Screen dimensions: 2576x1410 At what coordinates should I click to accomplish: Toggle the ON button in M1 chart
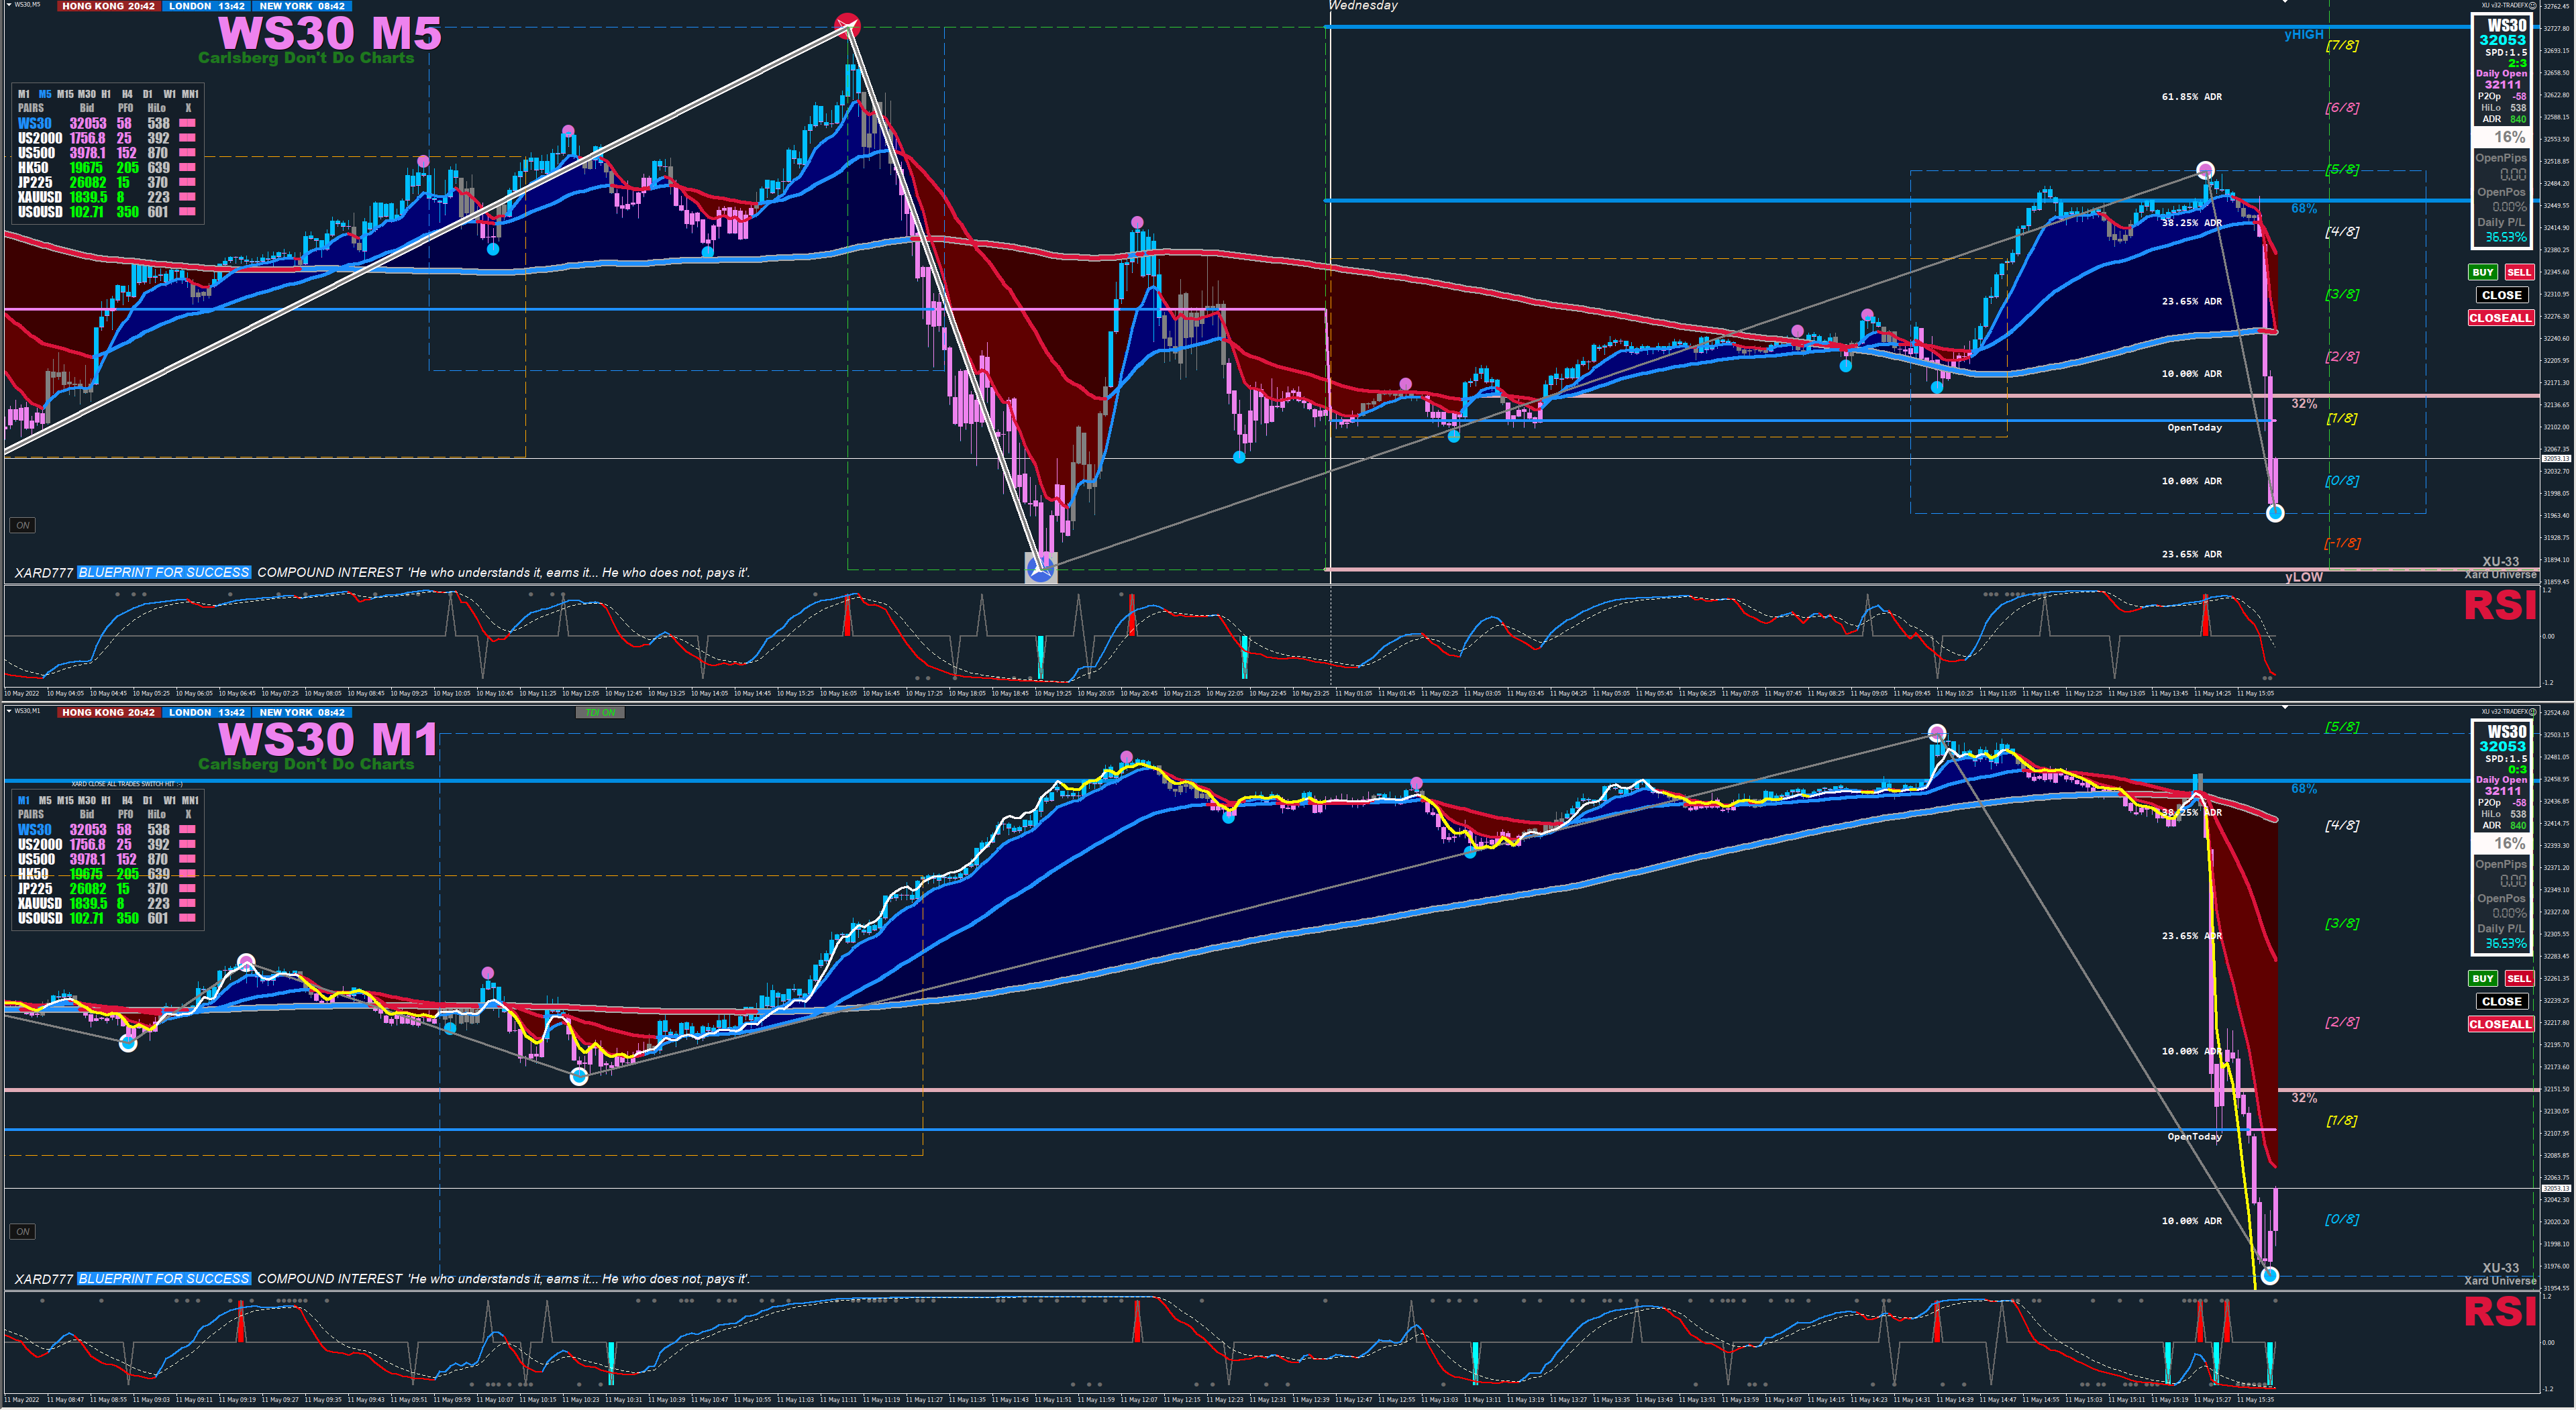coord(22,1231)
